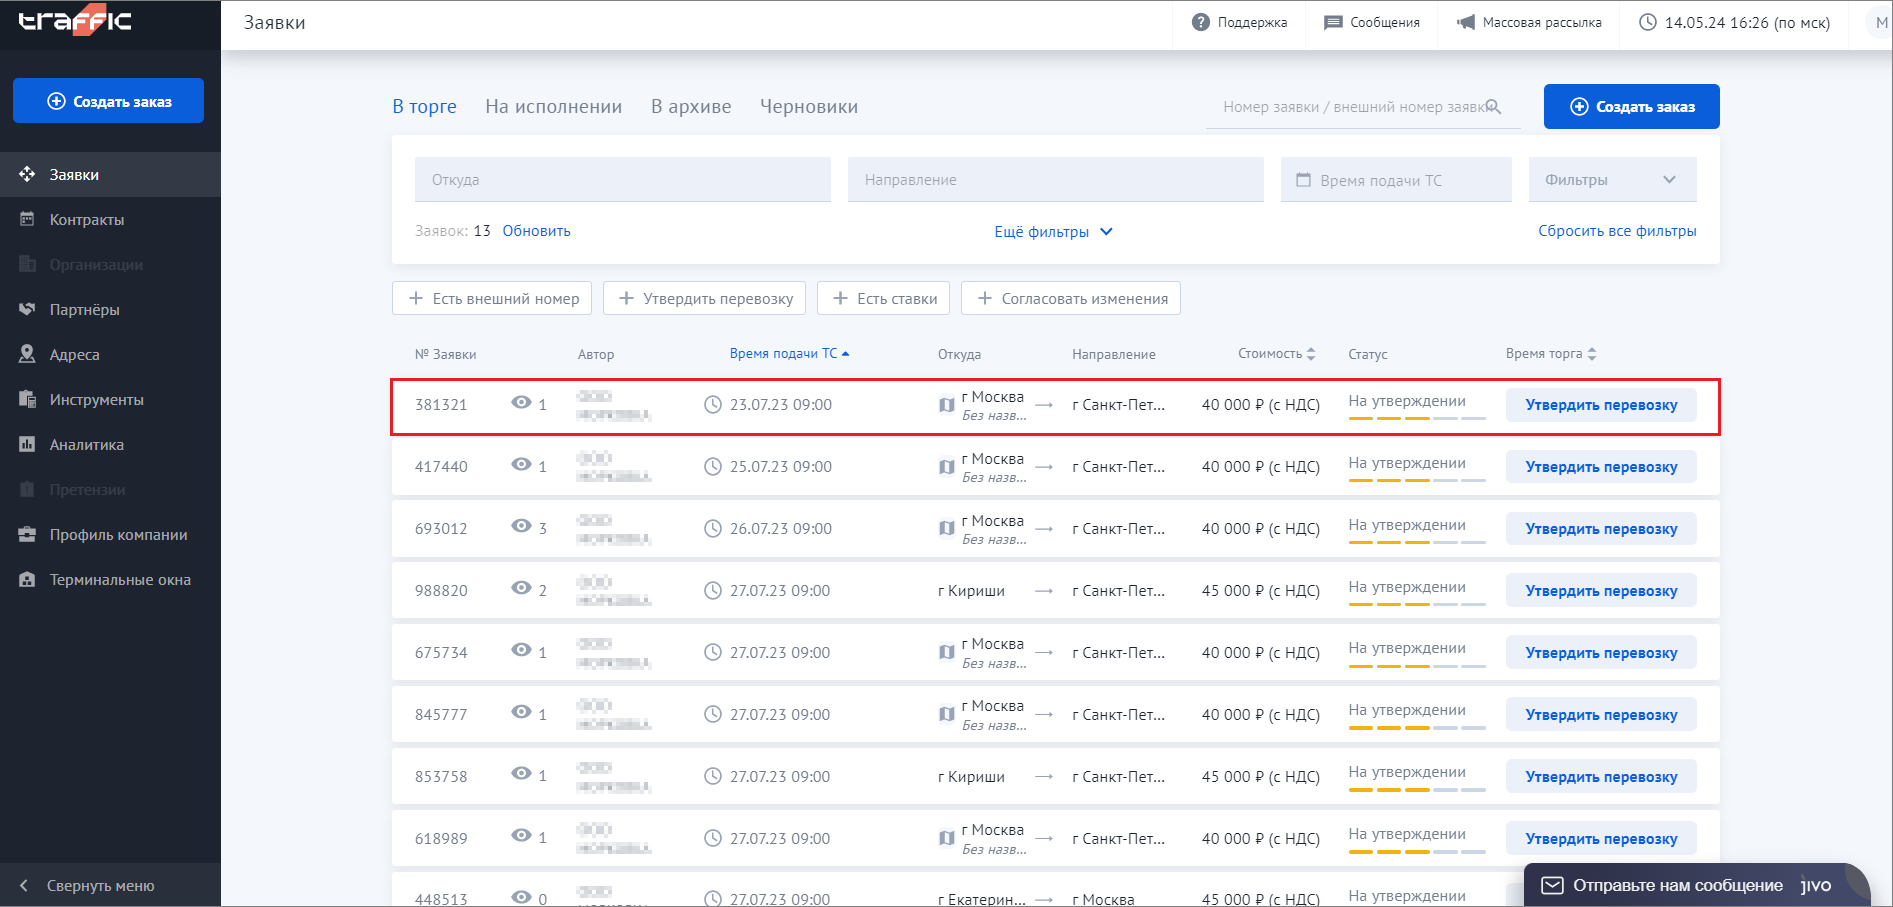Click status progress bar of request 675734

(1417, 666)
